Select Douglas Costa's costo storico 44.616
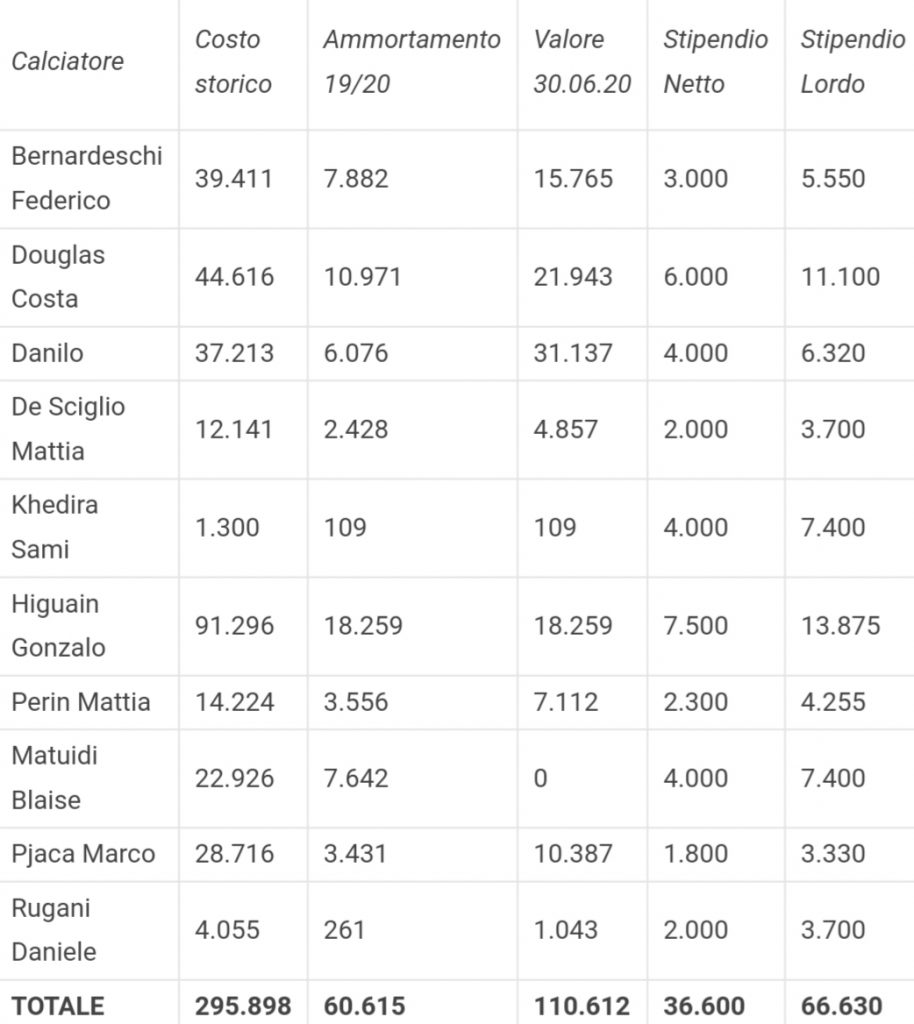Image resolution: width=914 pixels, height=1024 pixels. [x=234, y=277]
